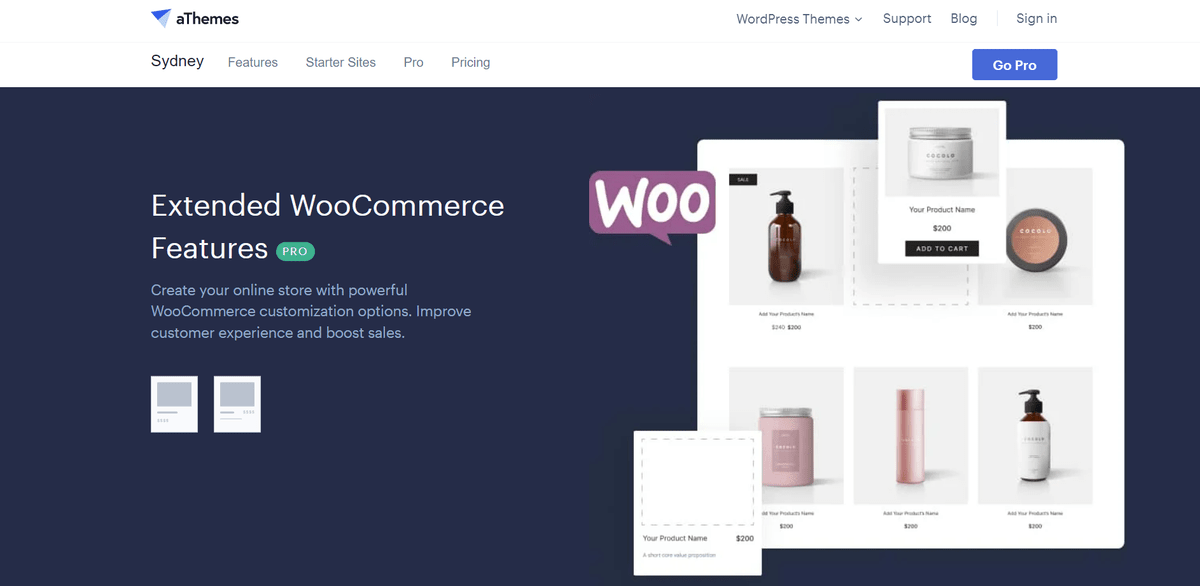The image size is (1200, 586).
Task: Click the green PRO badge
Action: (x=295, y=251)
